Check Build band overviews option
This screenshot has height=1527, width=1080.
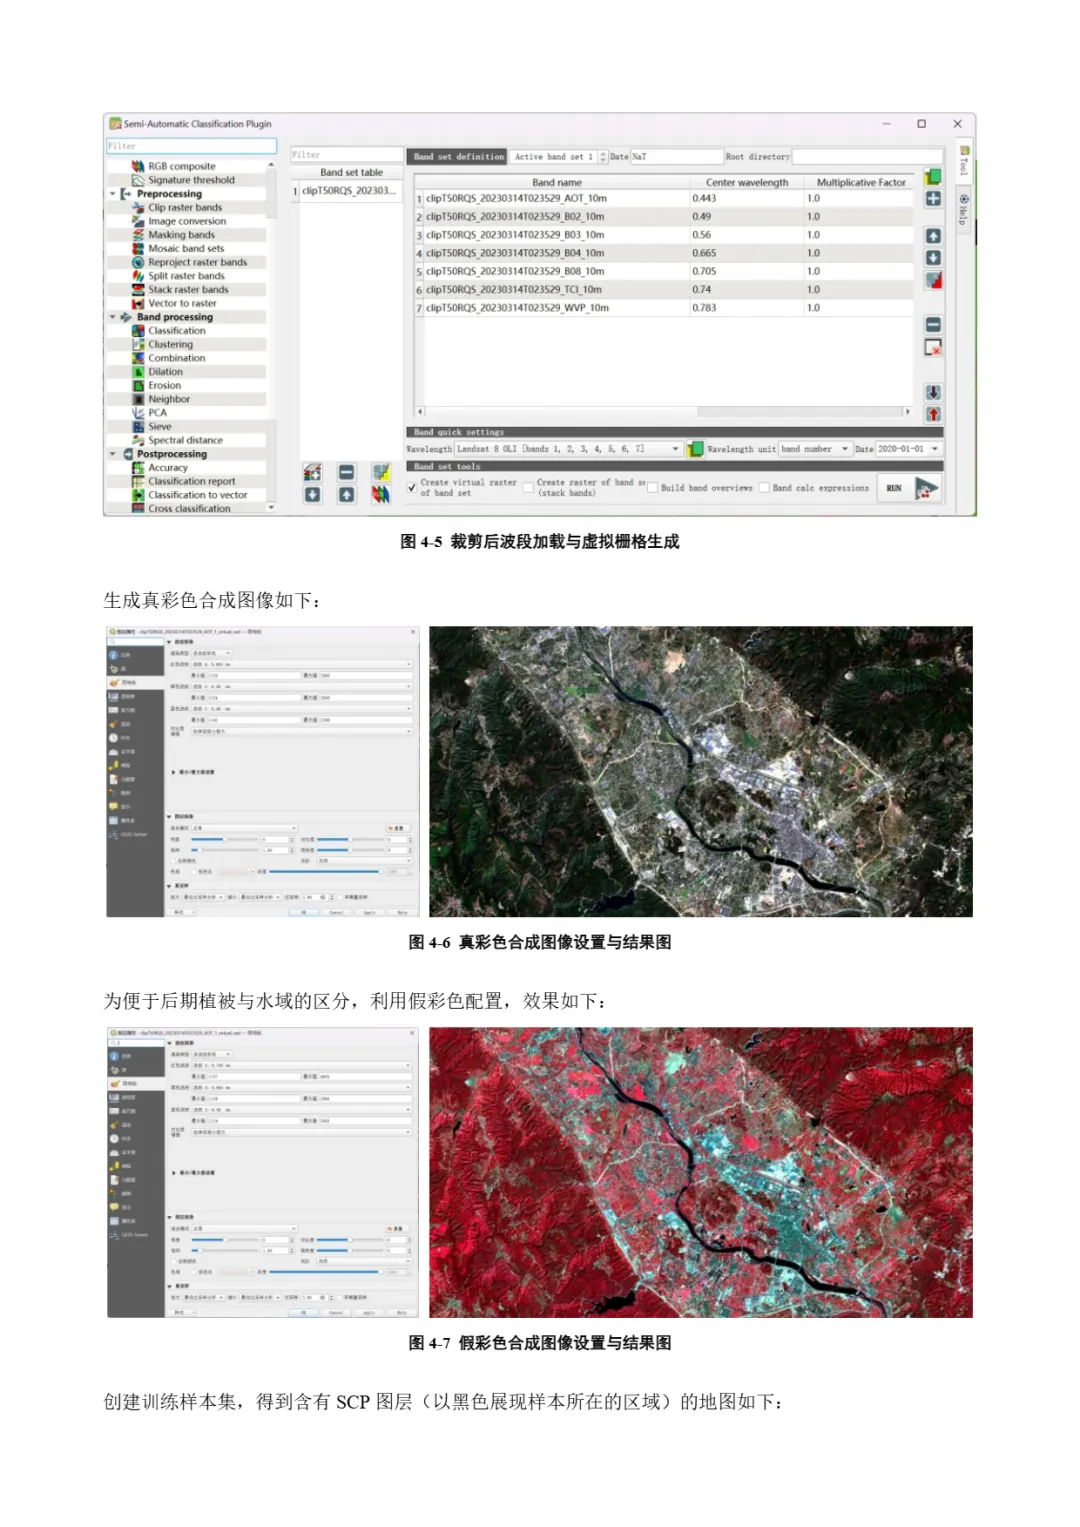click(652, 488)
